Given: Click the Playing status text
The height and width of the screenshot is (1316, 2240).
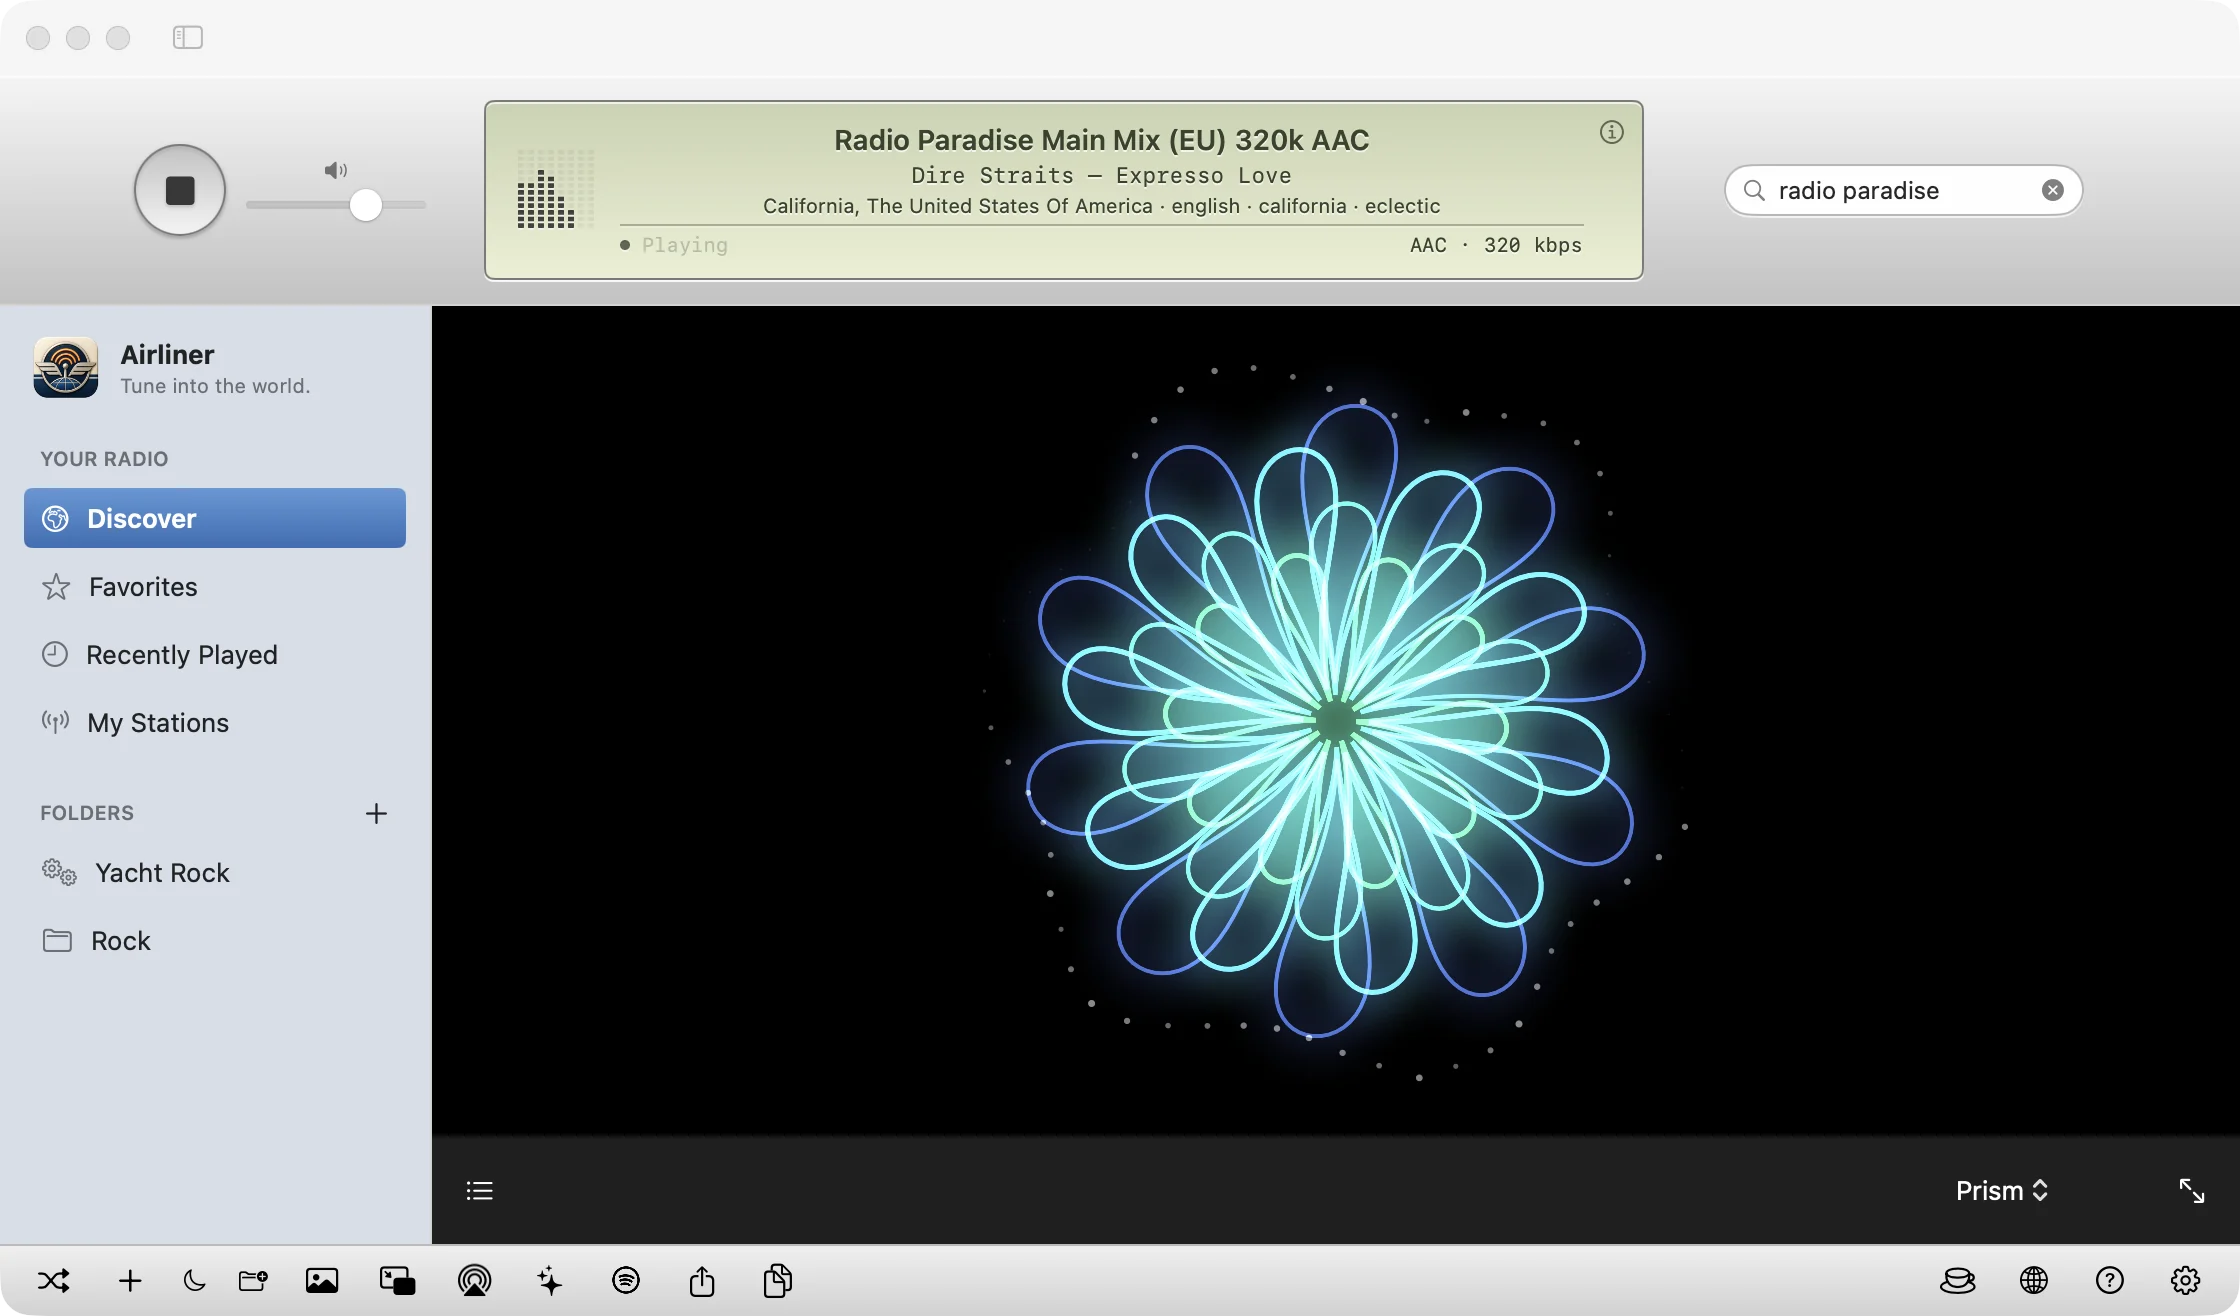Looking at the screenshot, I should point(685,245).
